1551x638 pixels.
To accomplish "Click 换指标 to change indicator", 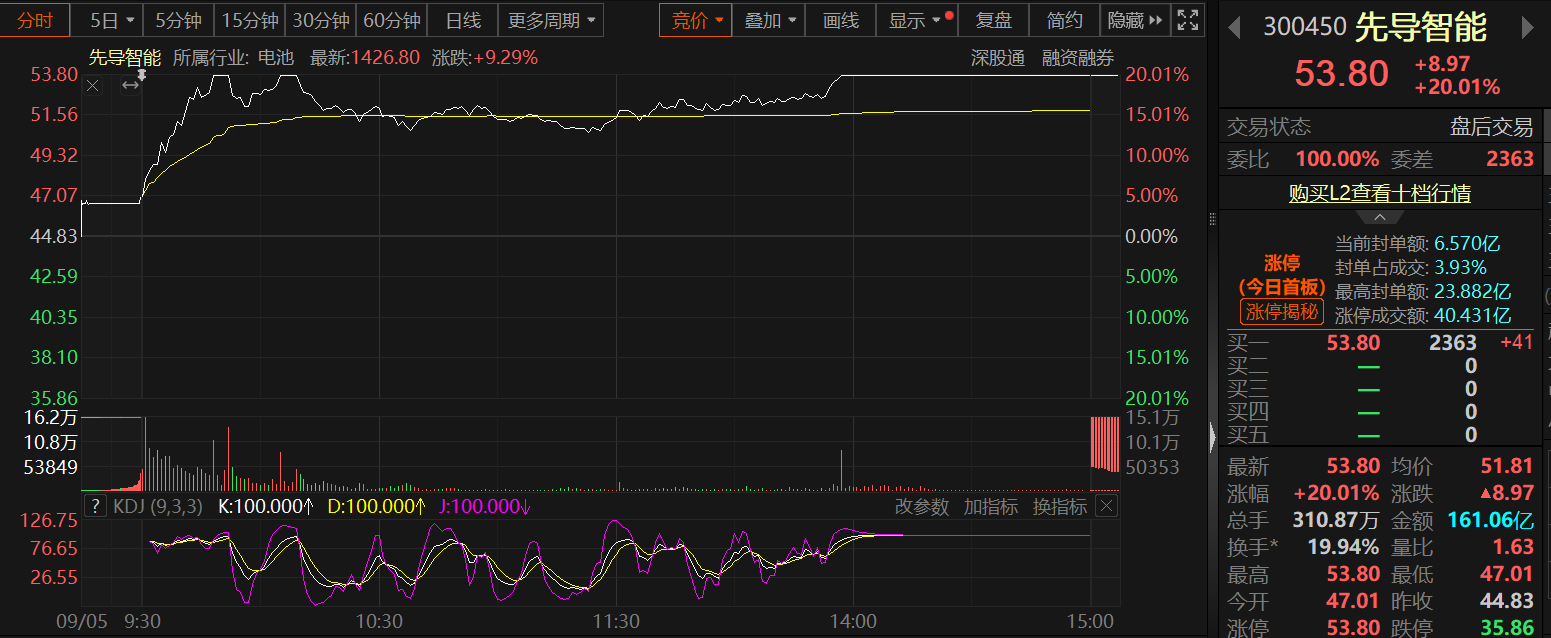I will 1059,507.
